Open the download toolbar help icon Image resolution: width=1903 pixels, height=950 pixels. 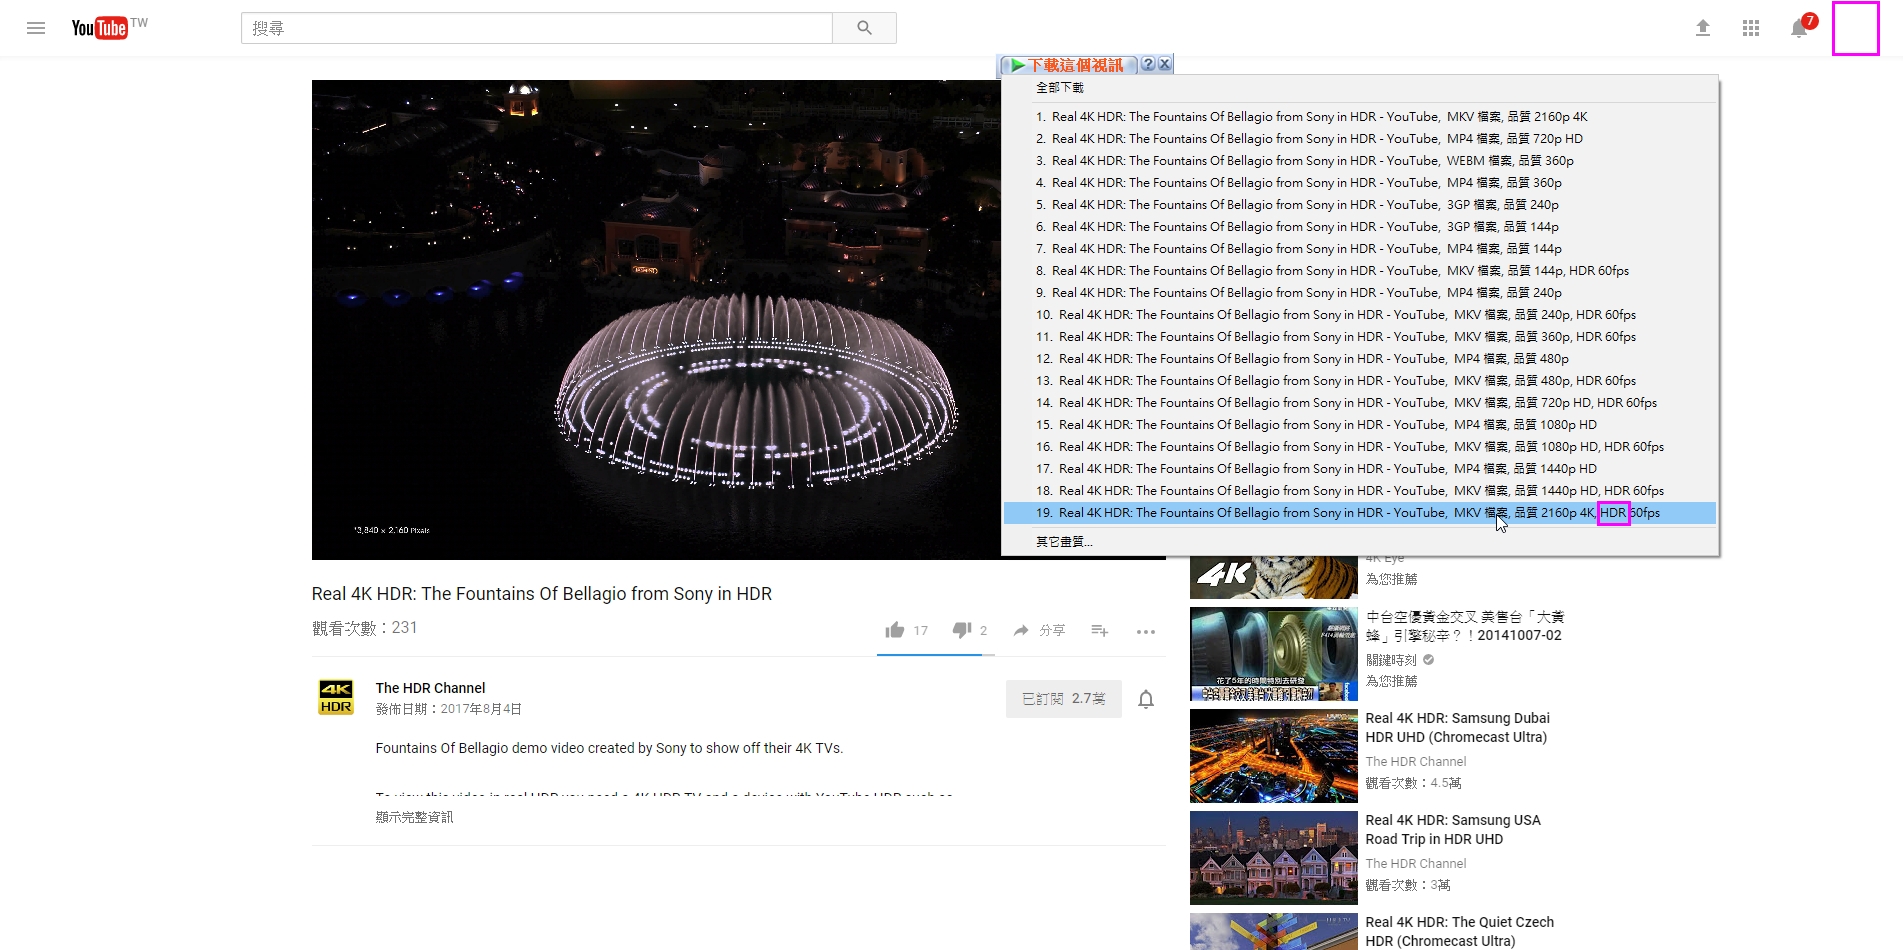[x=1148, y=64]
